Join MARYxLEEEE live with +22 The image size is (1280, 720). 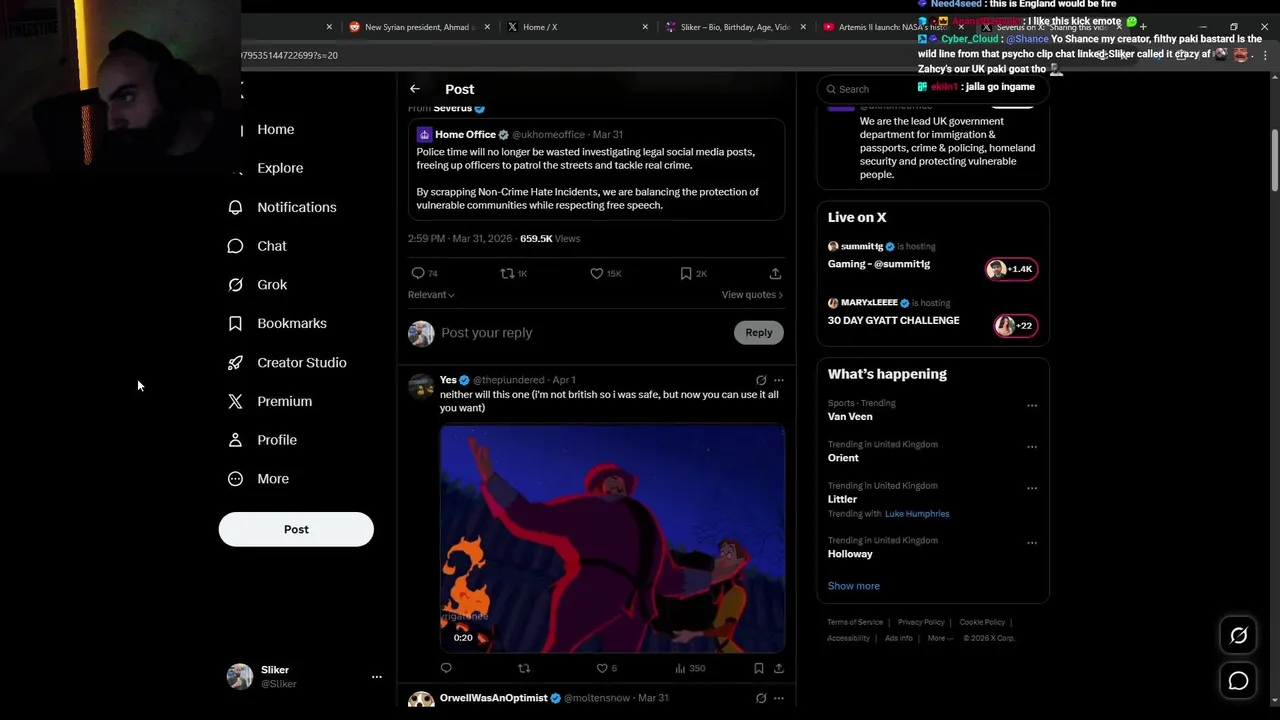[x=1015, y=325]
